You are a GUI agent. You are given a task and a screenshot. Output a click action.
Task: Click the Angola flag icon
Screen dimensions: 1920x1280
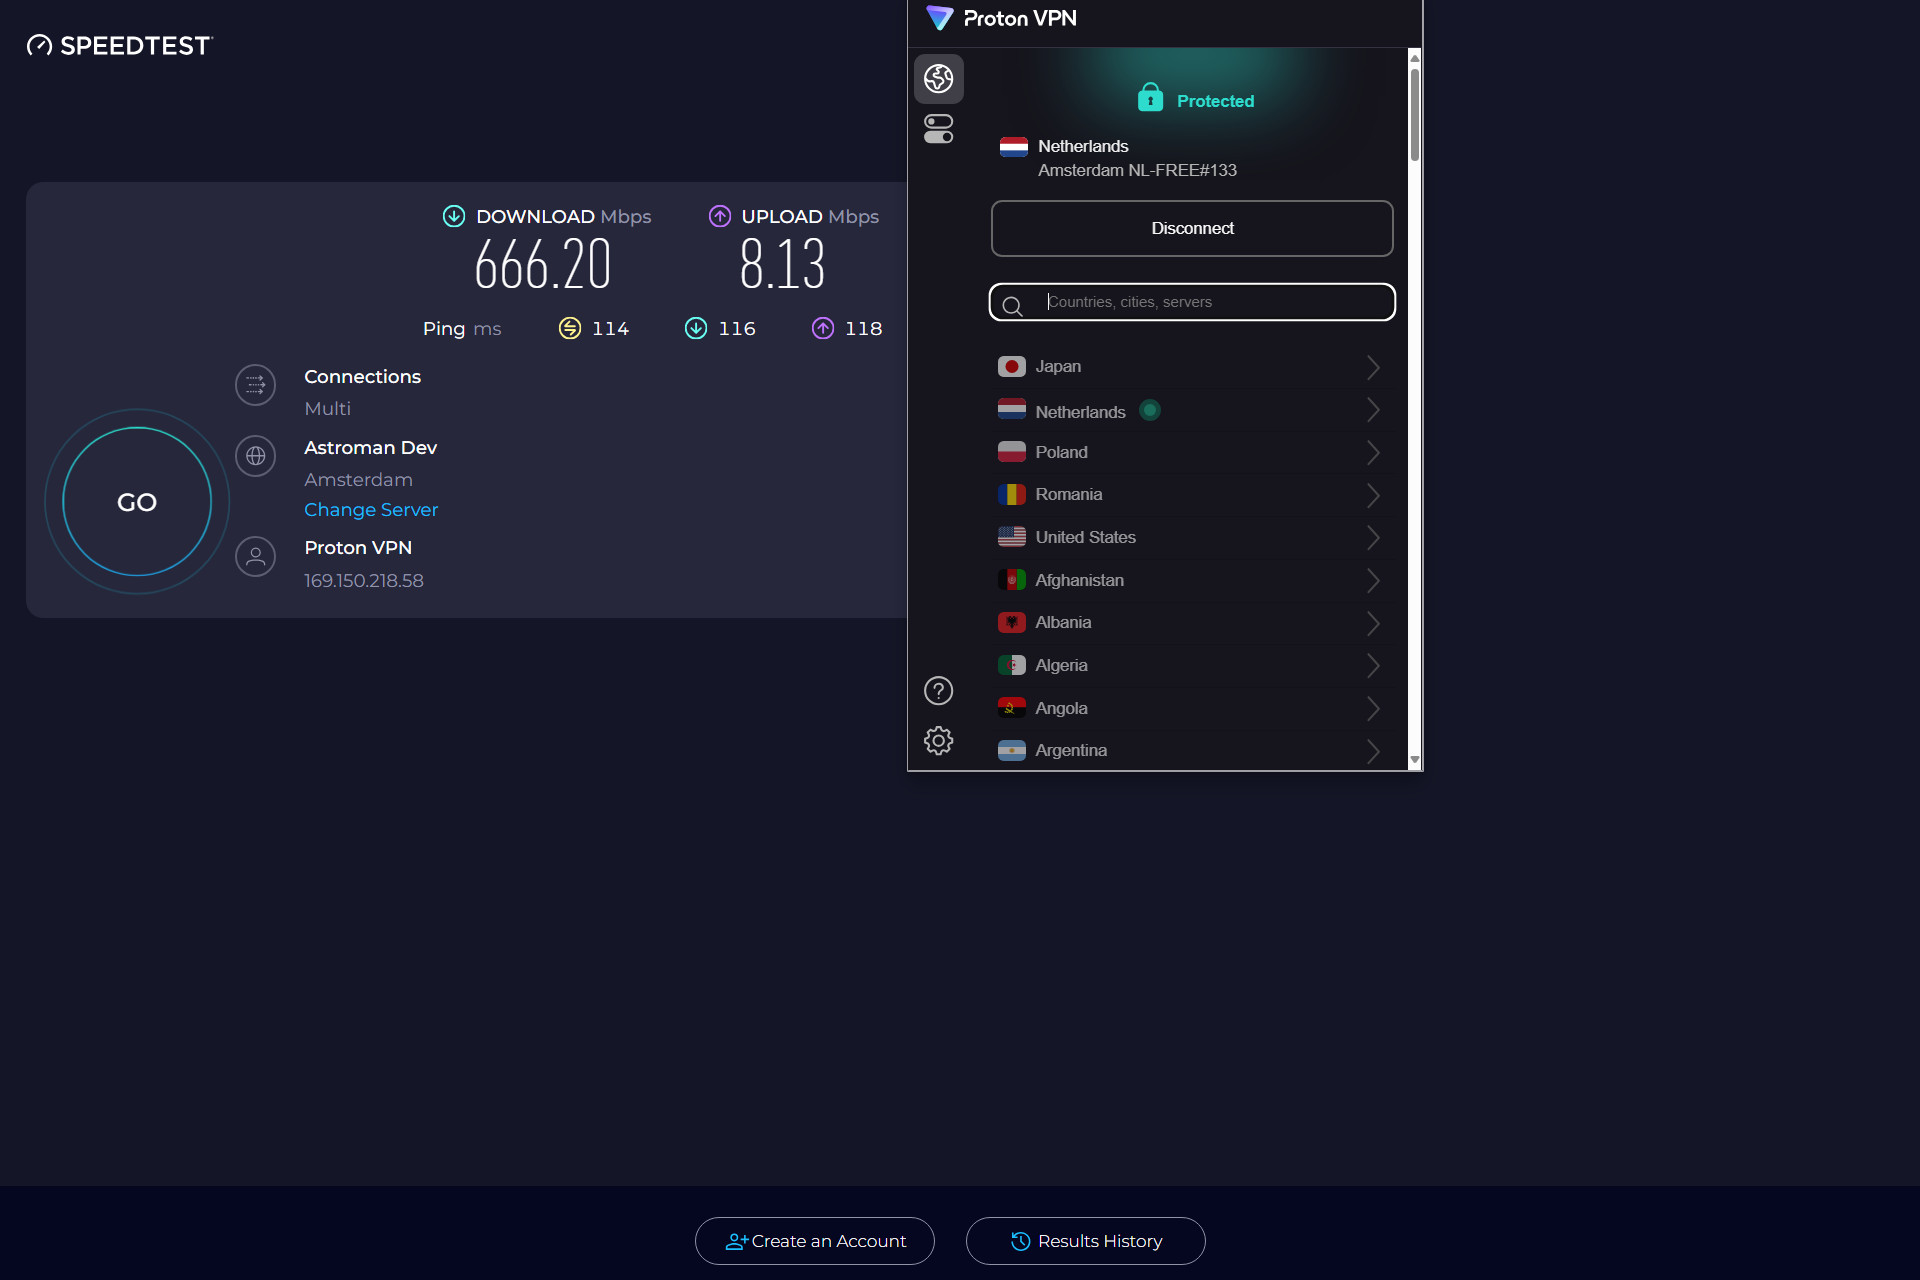point(1012,708)
